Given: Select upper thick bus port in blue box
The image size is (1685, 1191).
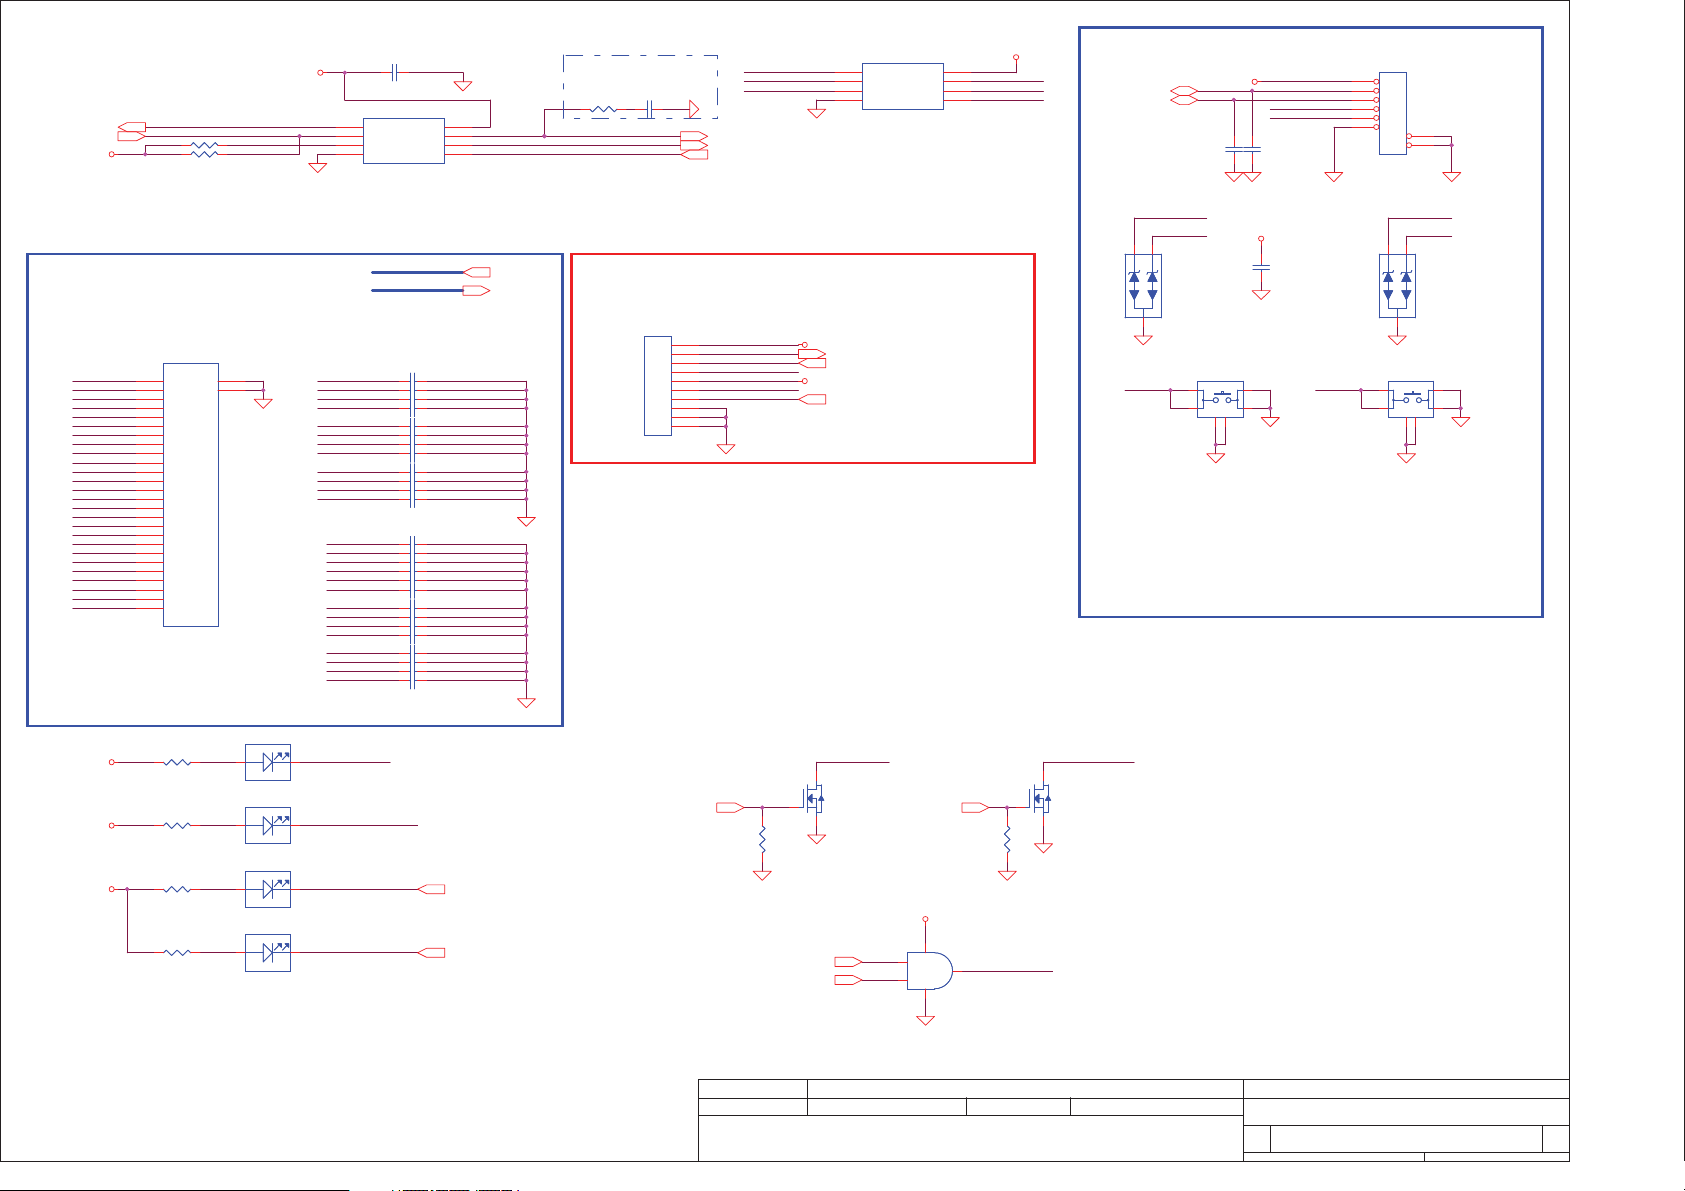Looking at the screenshot, I should [476, 272].
